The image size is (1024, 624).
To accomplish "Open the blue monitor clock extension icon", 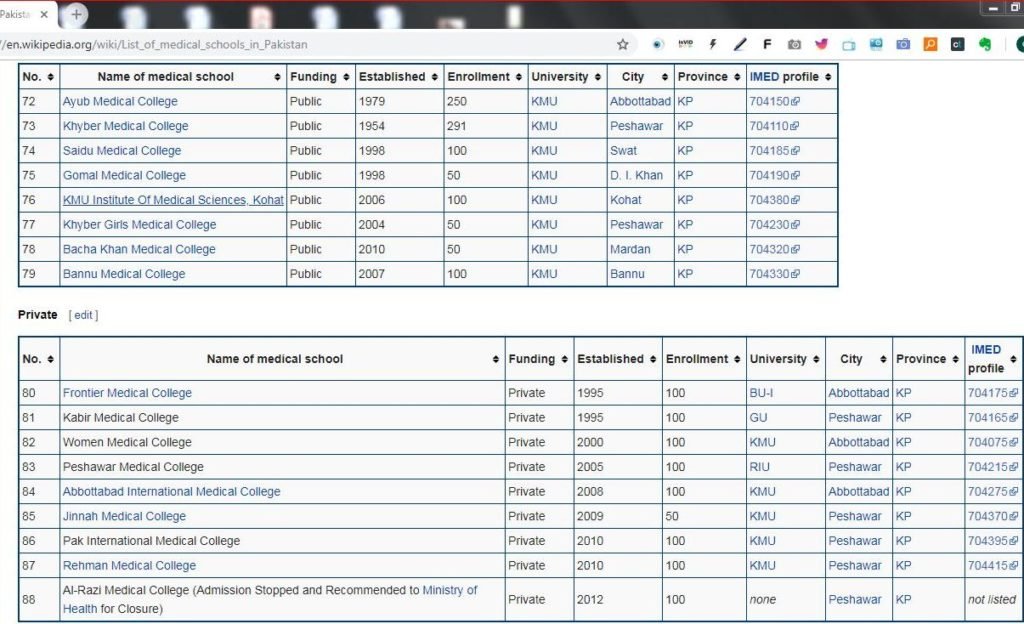I will (876, 44).
